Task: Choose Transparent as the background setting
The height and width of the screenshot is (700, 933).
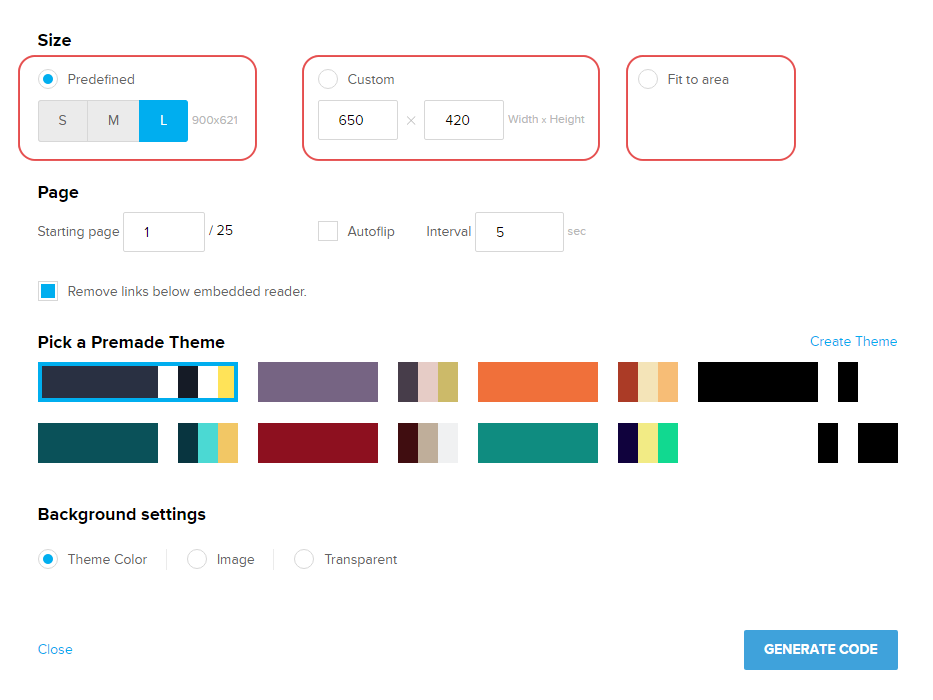Action: click(304, 559)
